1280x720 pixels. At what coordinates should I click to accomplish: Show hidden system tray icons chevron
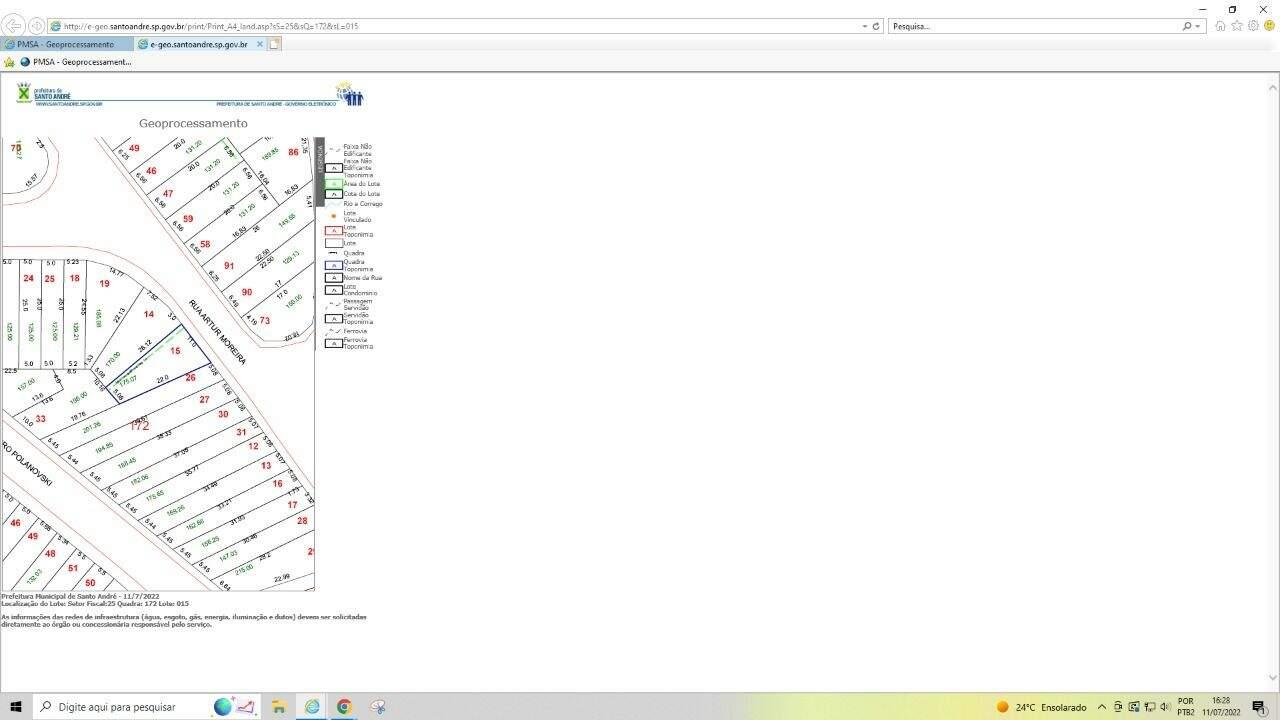(1102, 707)
